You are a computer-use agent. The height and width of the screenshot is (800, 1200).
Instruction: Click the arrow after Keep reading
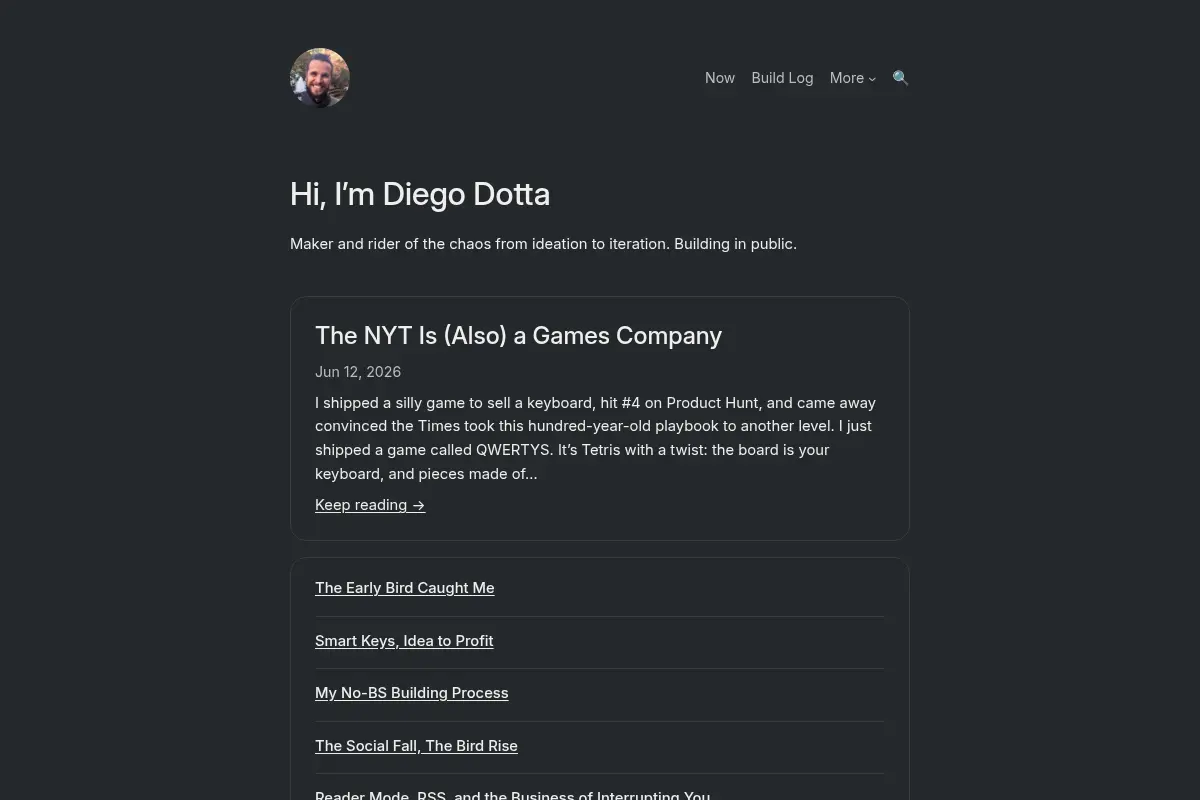pyautogui.click(x=419, y=505)
